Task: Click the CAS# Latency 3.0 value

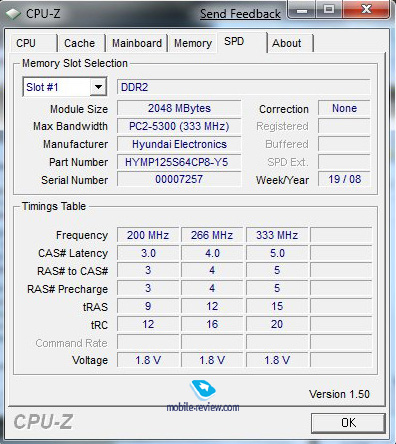Action: click(x=148, y=253)
